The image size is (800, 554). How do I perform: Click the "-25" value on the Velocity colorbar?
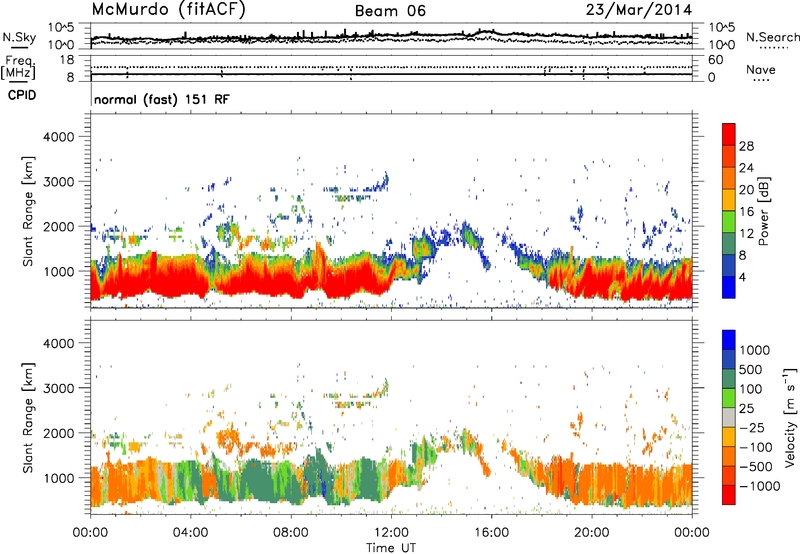coord(752,427)
